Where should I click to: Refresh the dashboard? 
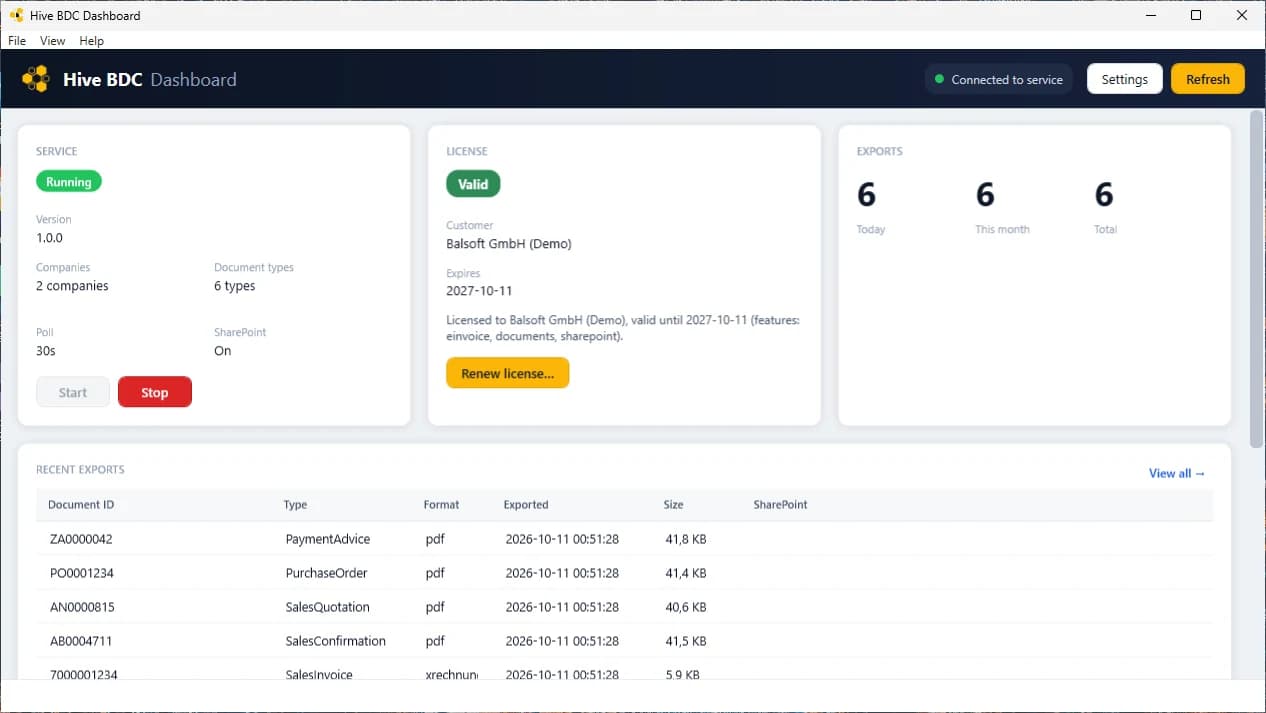coord(1208,79)
